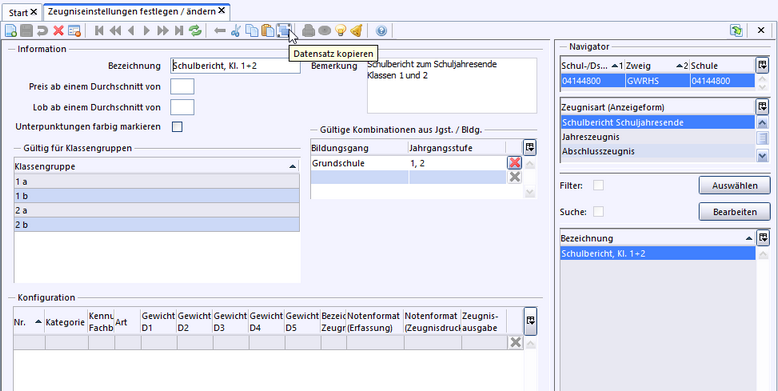Click the Datensatz kopieren icon
778x391 pixels.
(284, 31)
